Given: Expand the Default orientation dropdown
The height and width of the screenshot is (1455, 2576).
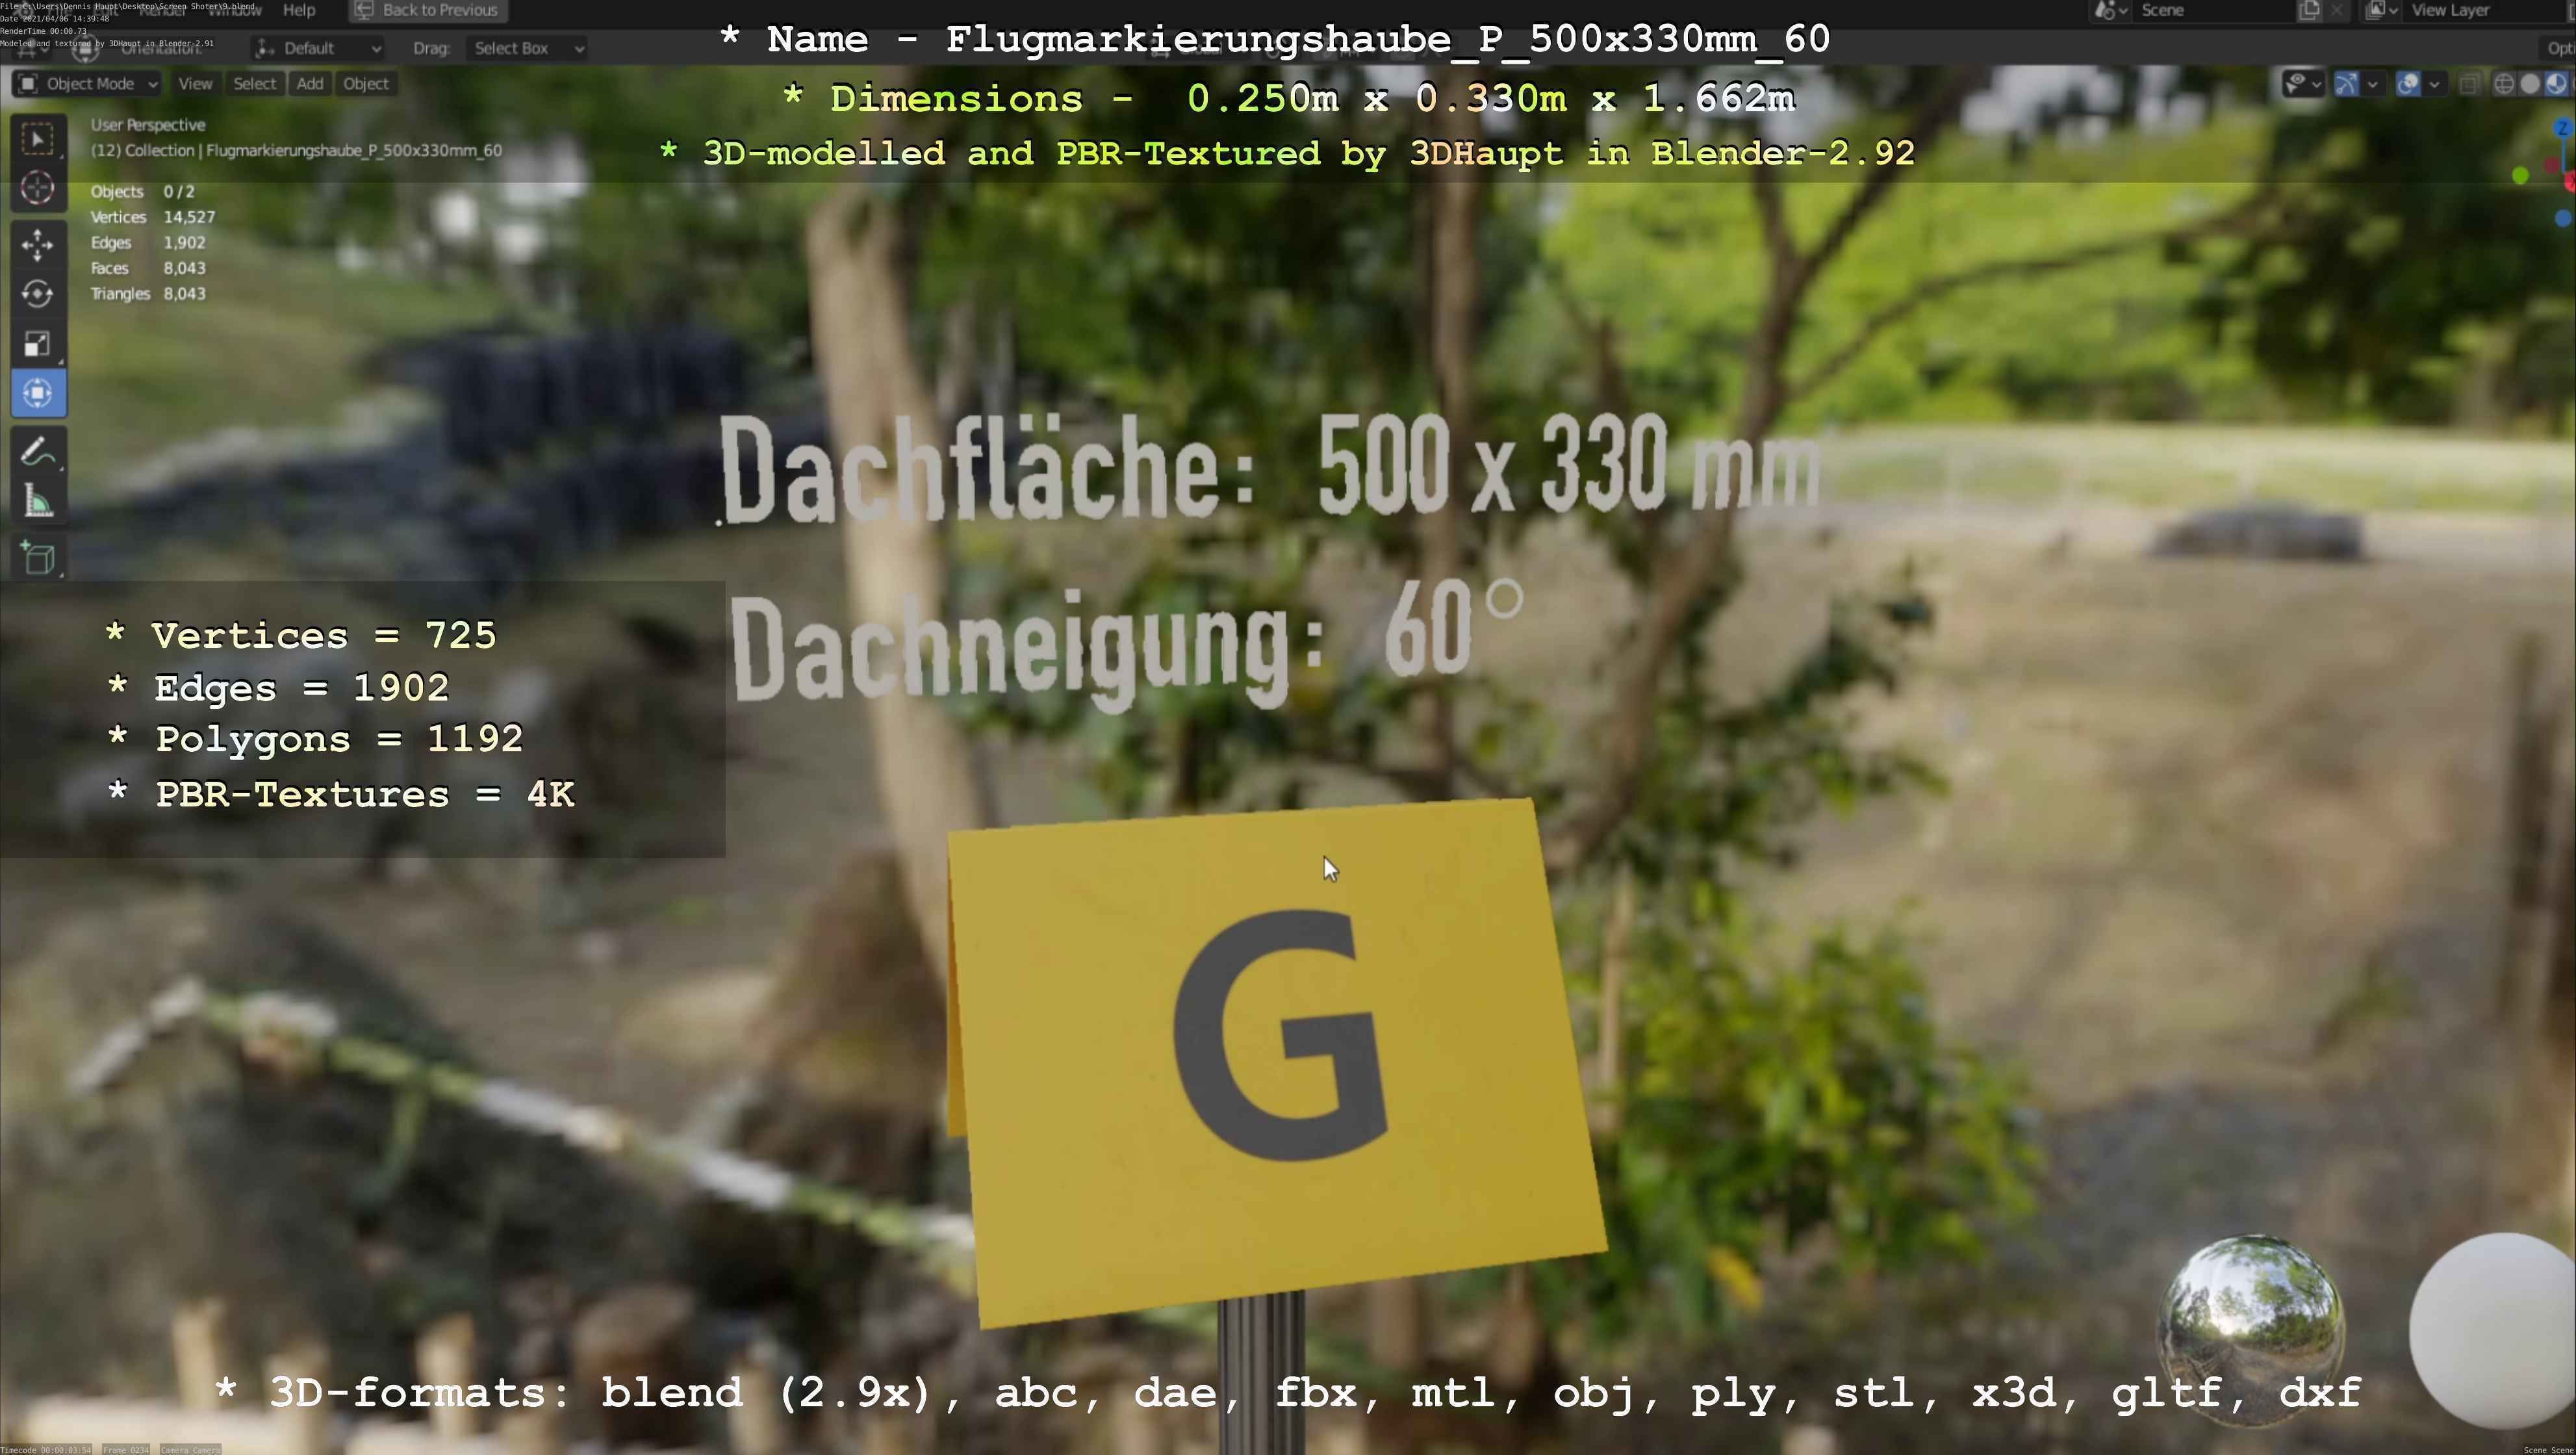Looking at the screenshot, I should (318, 48).
